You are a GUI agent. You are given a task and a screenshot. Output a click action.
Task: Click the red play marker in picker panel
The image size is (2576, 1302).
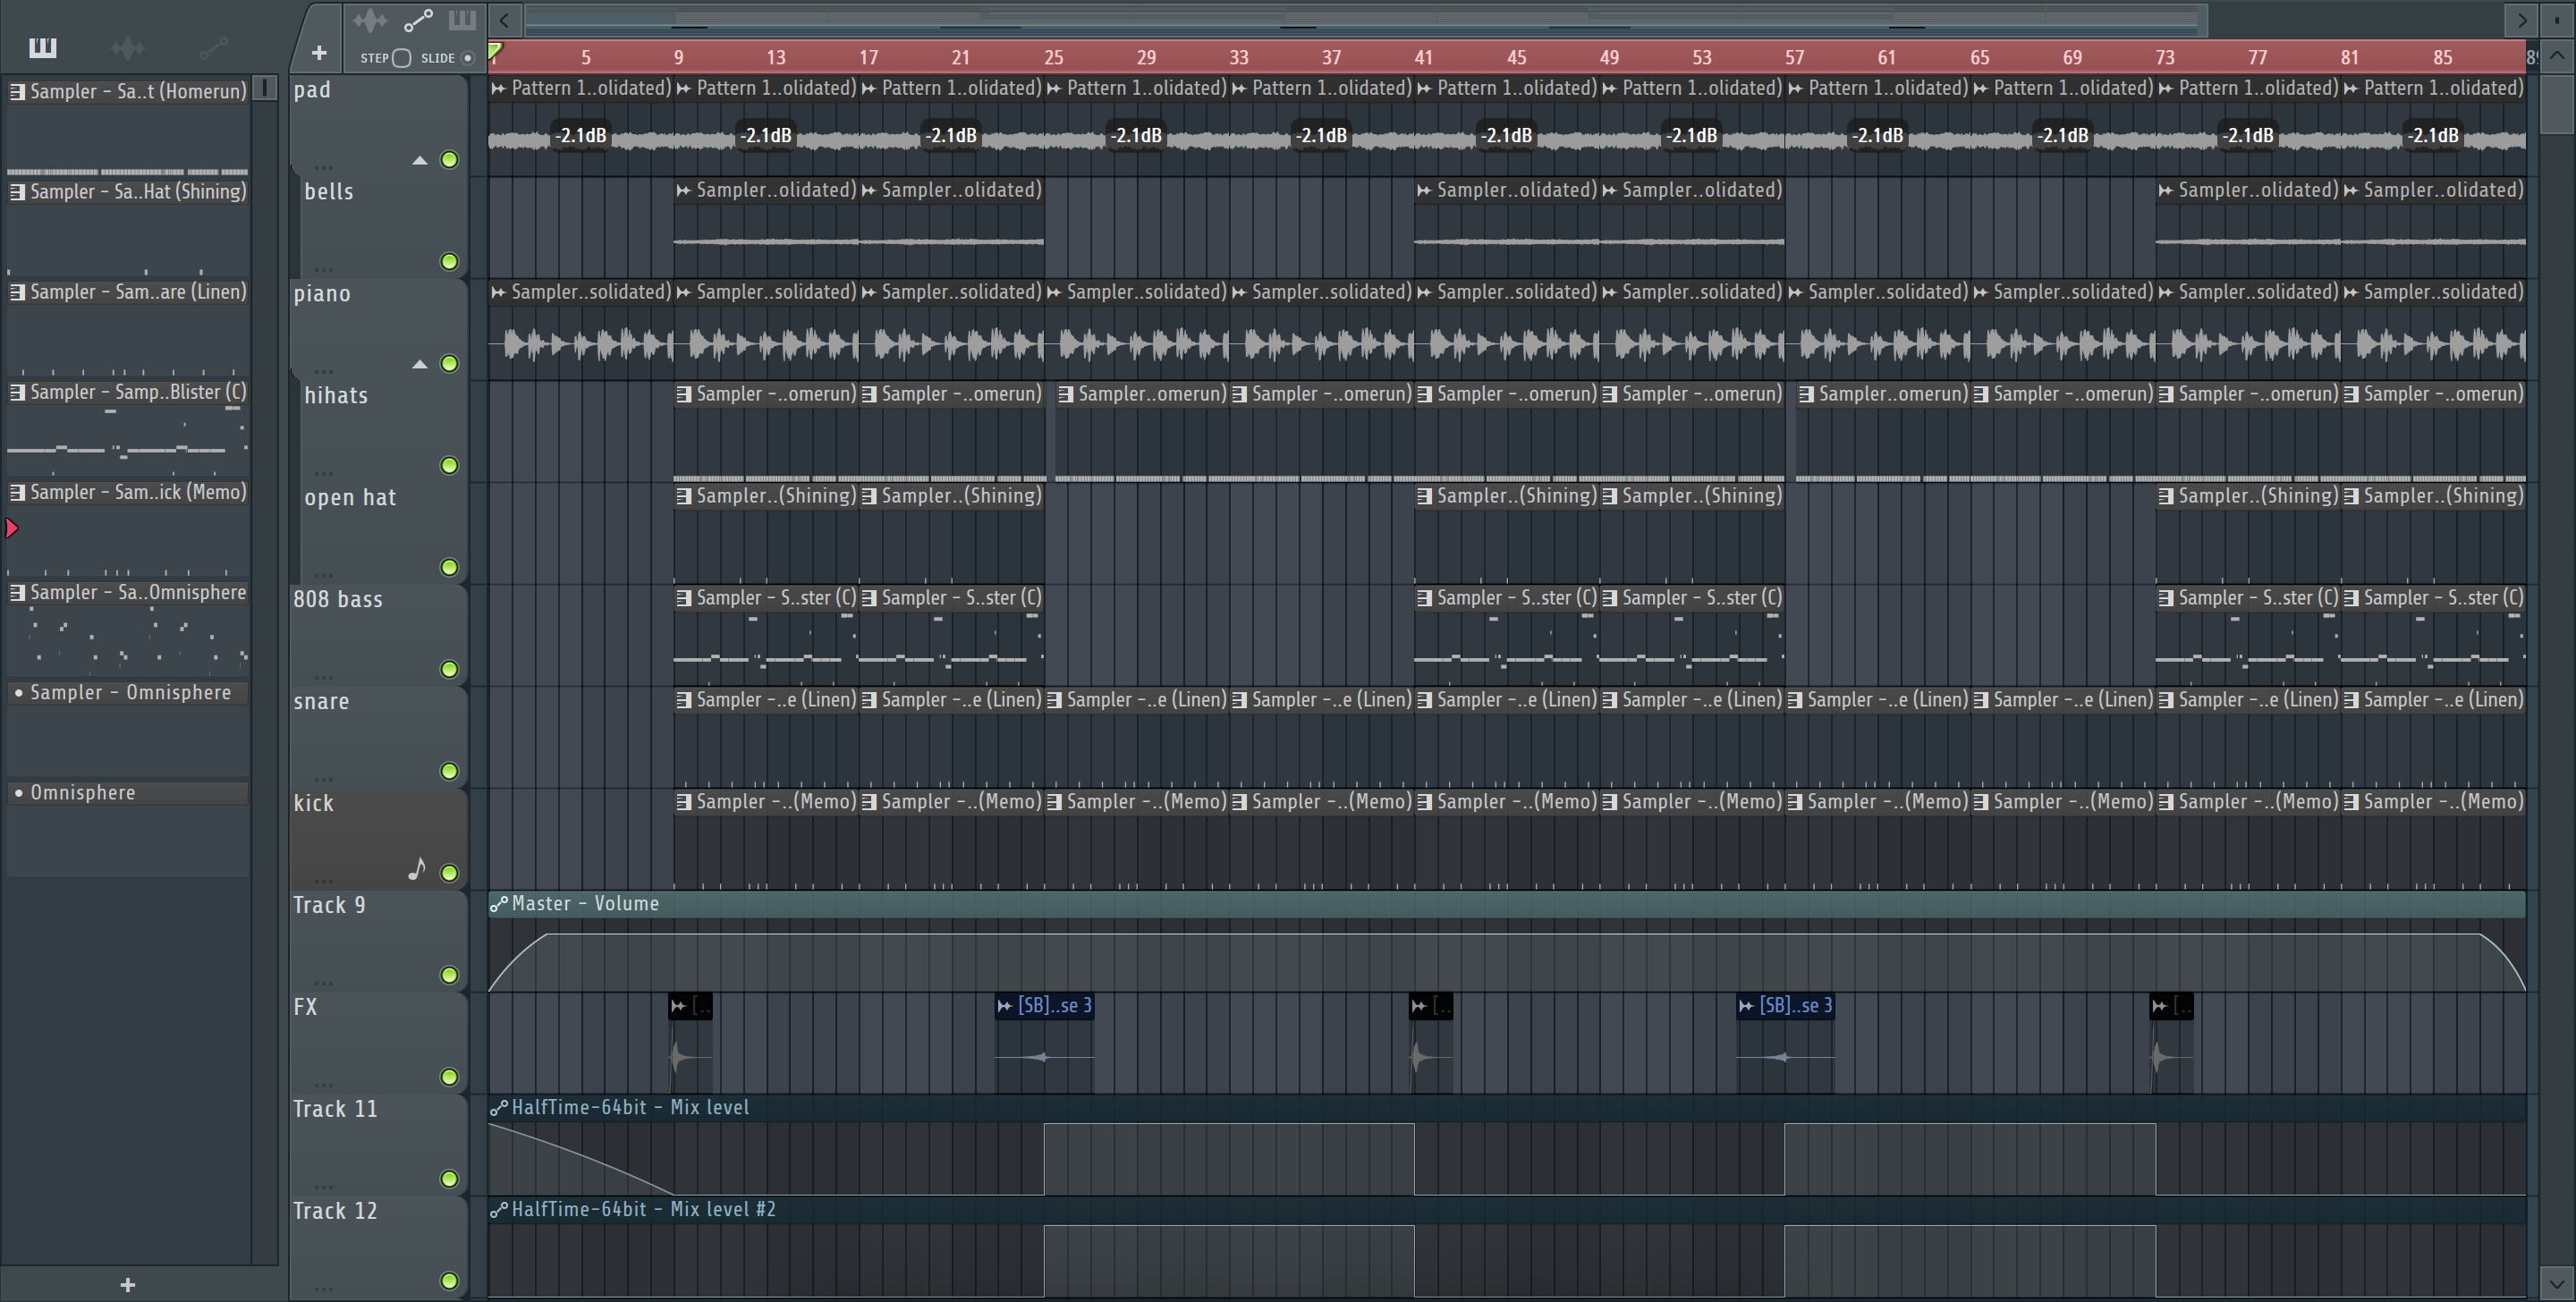[x=12, y=528]
